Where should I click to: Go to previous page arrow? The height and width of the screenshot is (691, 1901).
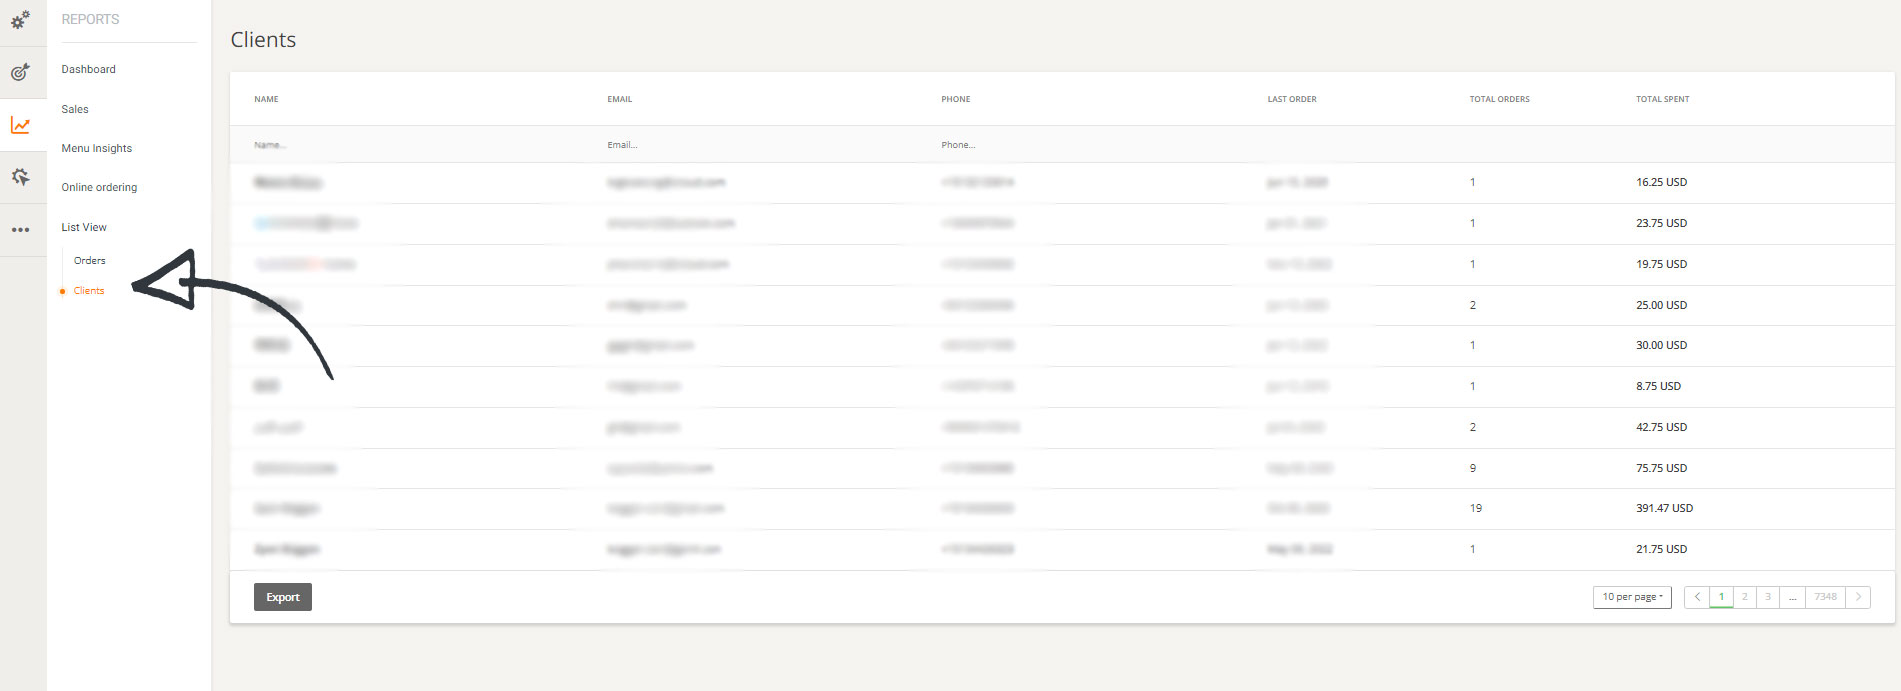click(1696, 597)
